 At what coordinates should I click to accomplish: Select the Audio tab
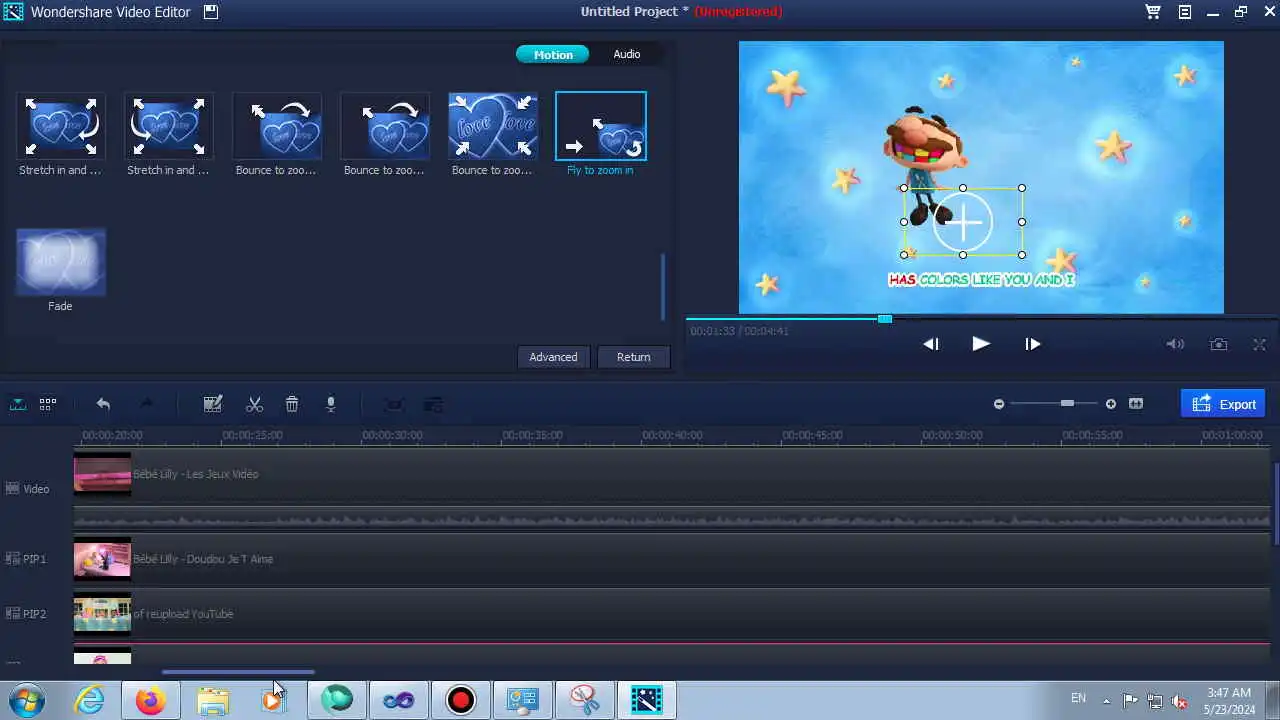coord(627,54)
